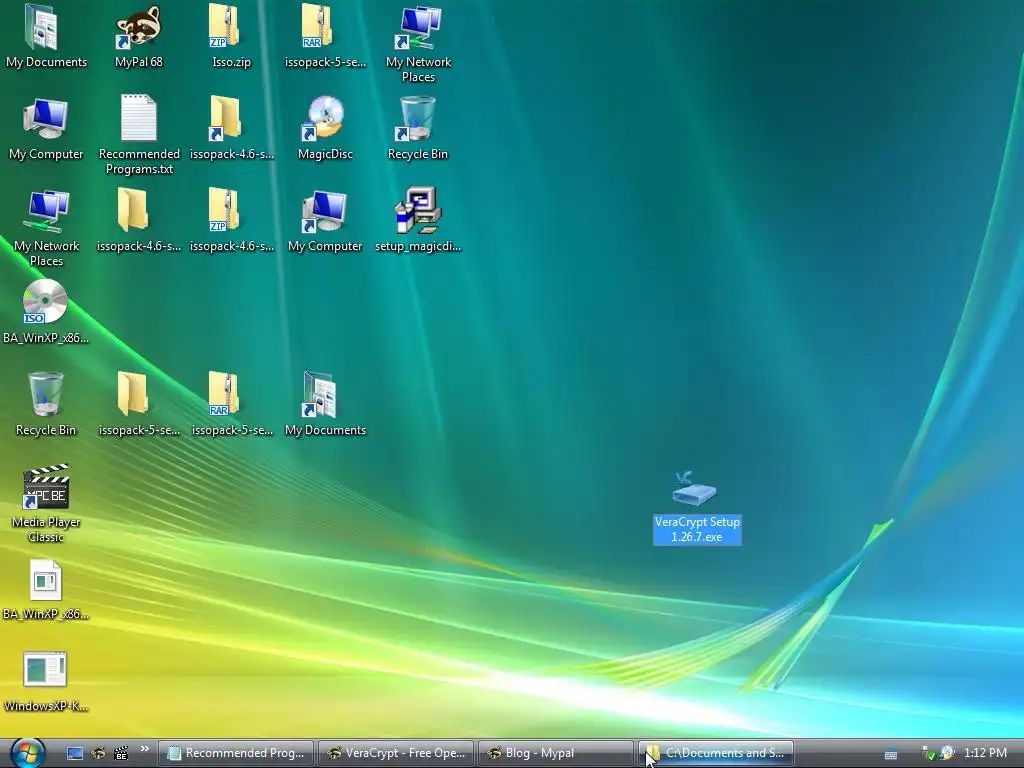Select My Network Places icon without shortcut arrow
Image resolution: width=1024 pixels, height=768 pixels.
pyautogui.click(x=46, y=229)
